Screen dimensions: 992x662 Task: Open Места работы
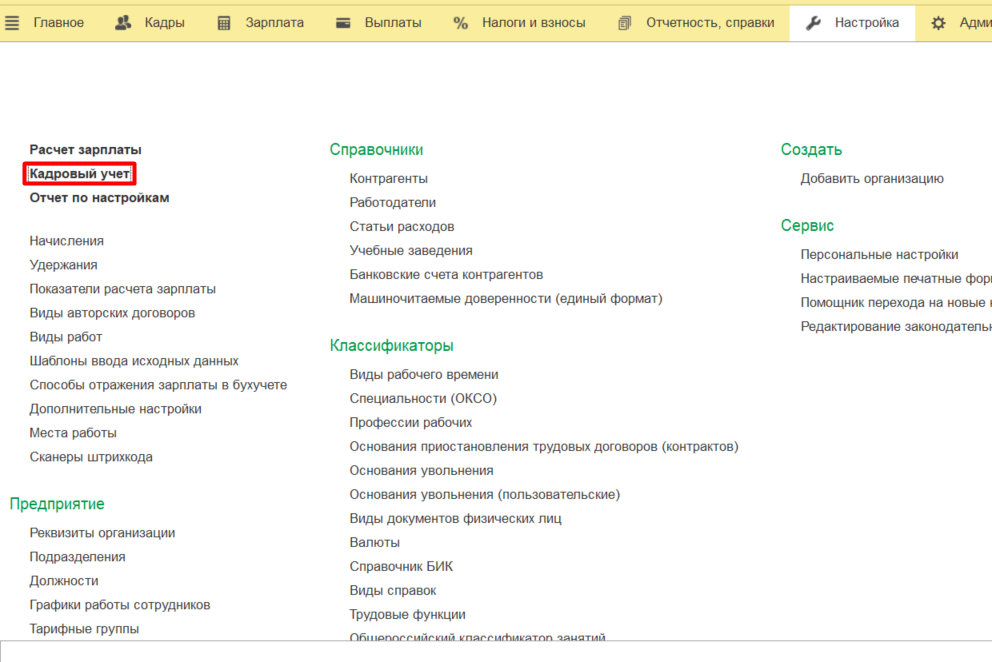click(x=73, y=434)
